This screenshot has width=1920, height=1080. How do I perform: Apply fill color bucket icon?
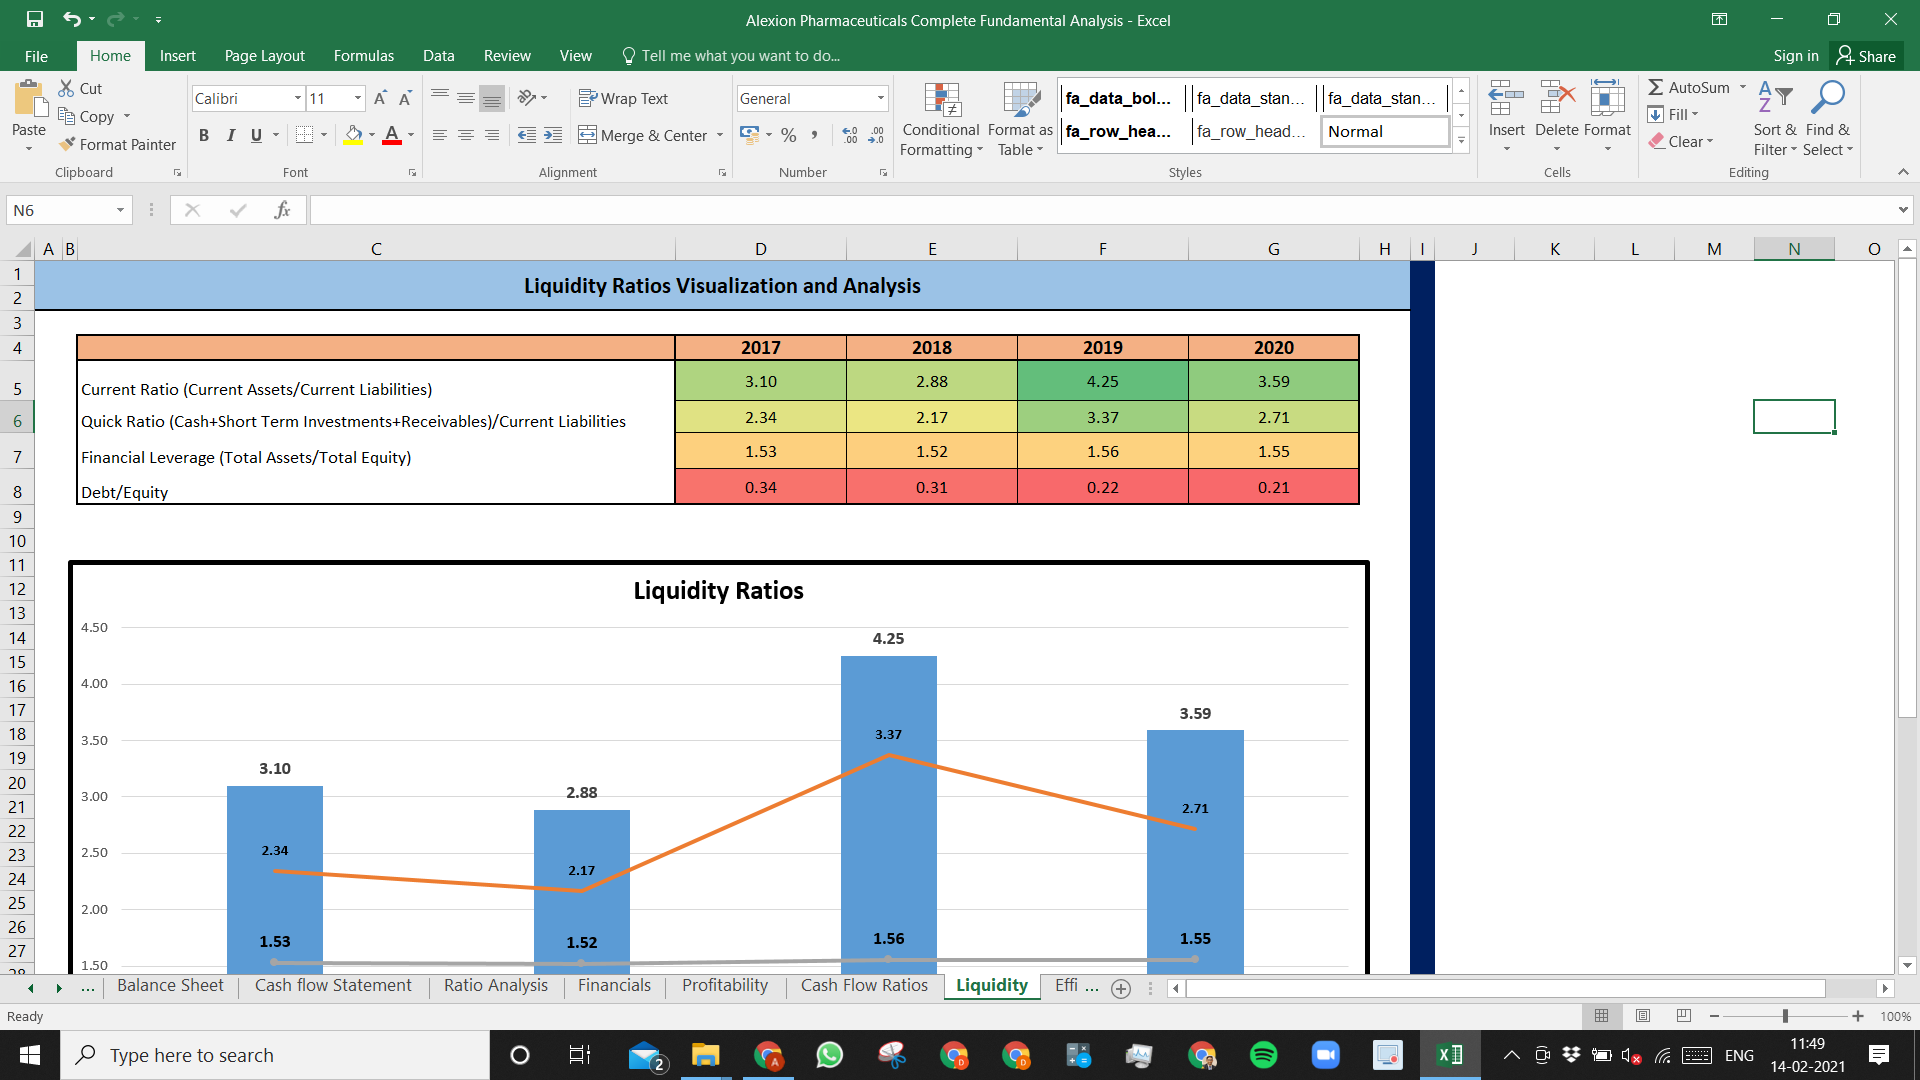(x=353, y=135)
